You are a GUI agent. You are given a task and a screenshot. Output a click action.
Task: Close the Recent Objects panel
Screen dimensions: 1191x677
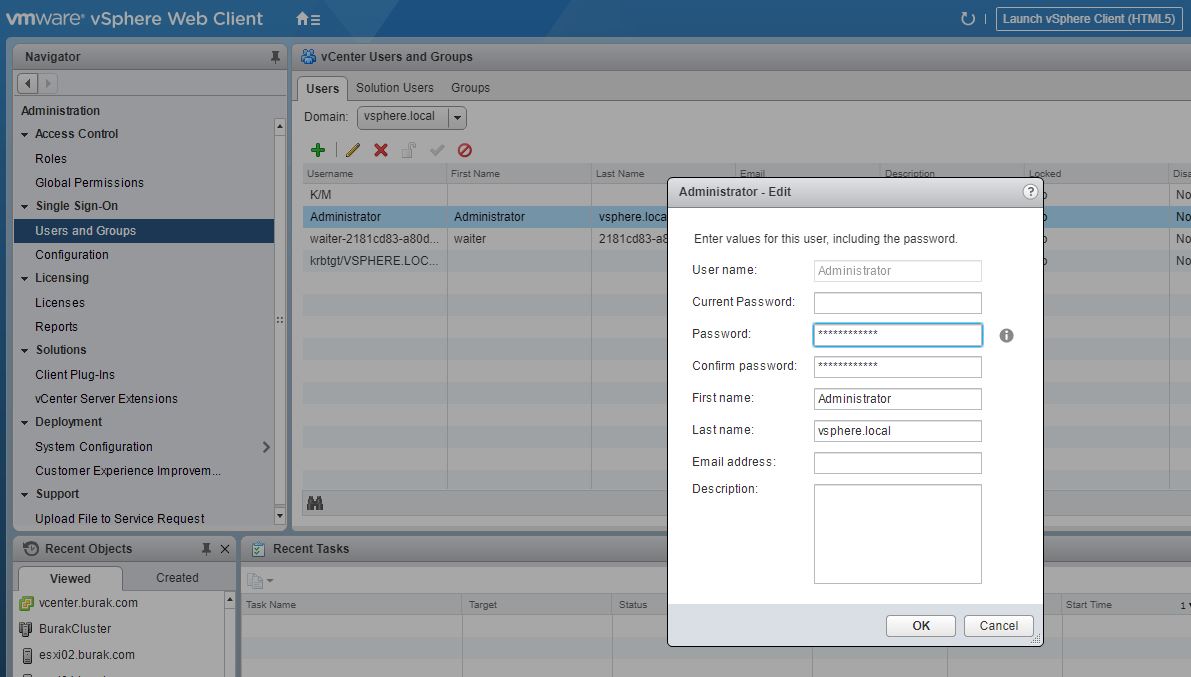(225, 549)
